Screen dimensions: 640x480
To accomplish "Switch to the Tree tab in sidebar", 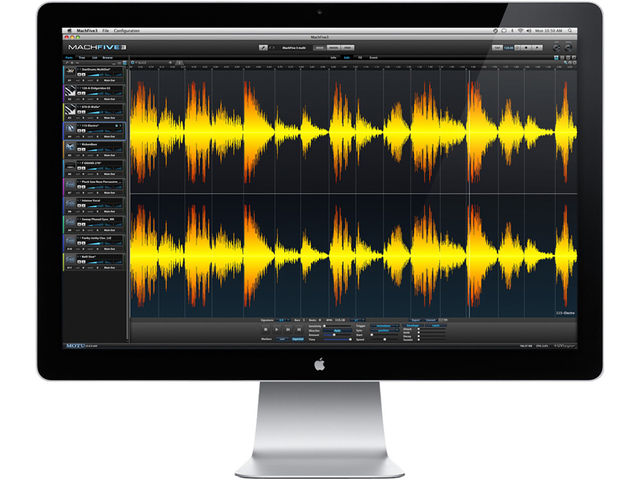I will coord(82,58).
